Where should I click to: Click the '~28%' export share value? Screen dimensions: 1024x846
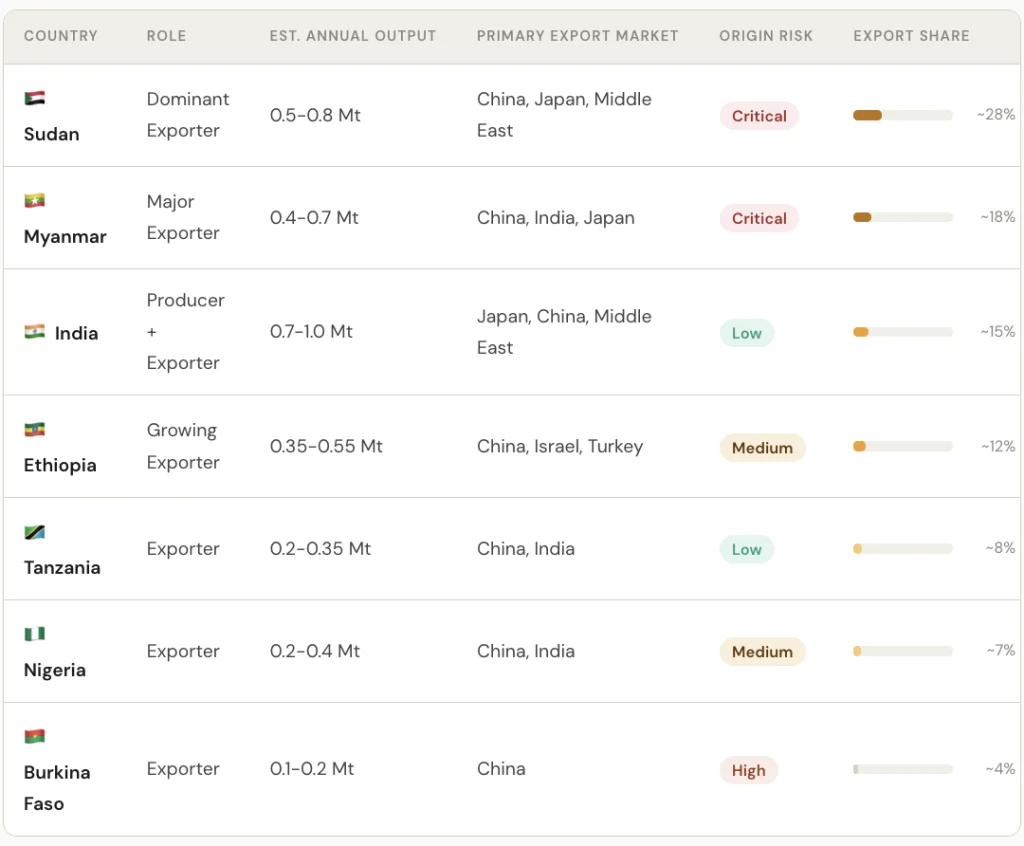coord(996,115)
